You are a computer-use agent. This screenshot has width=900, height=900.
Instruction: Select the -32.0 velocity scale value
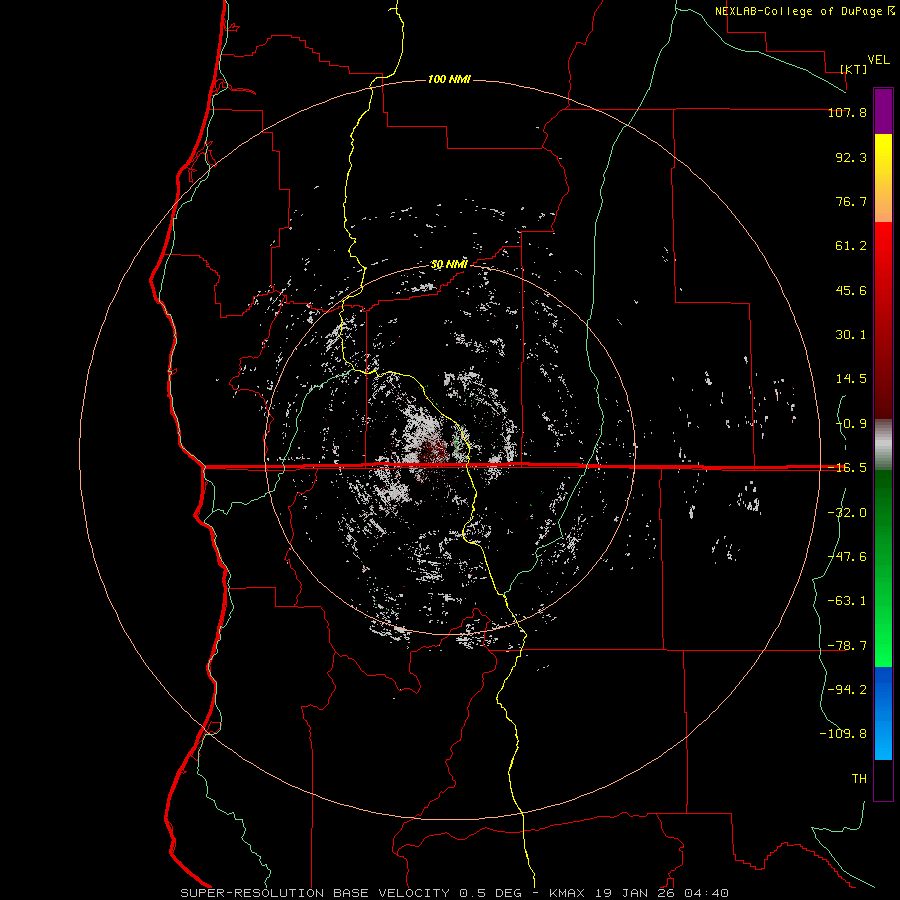[x=847, y=513]
